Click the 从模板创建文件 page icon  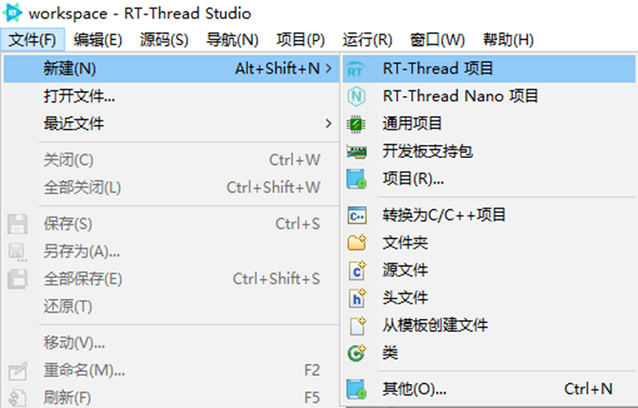click(x=357, y=325)
